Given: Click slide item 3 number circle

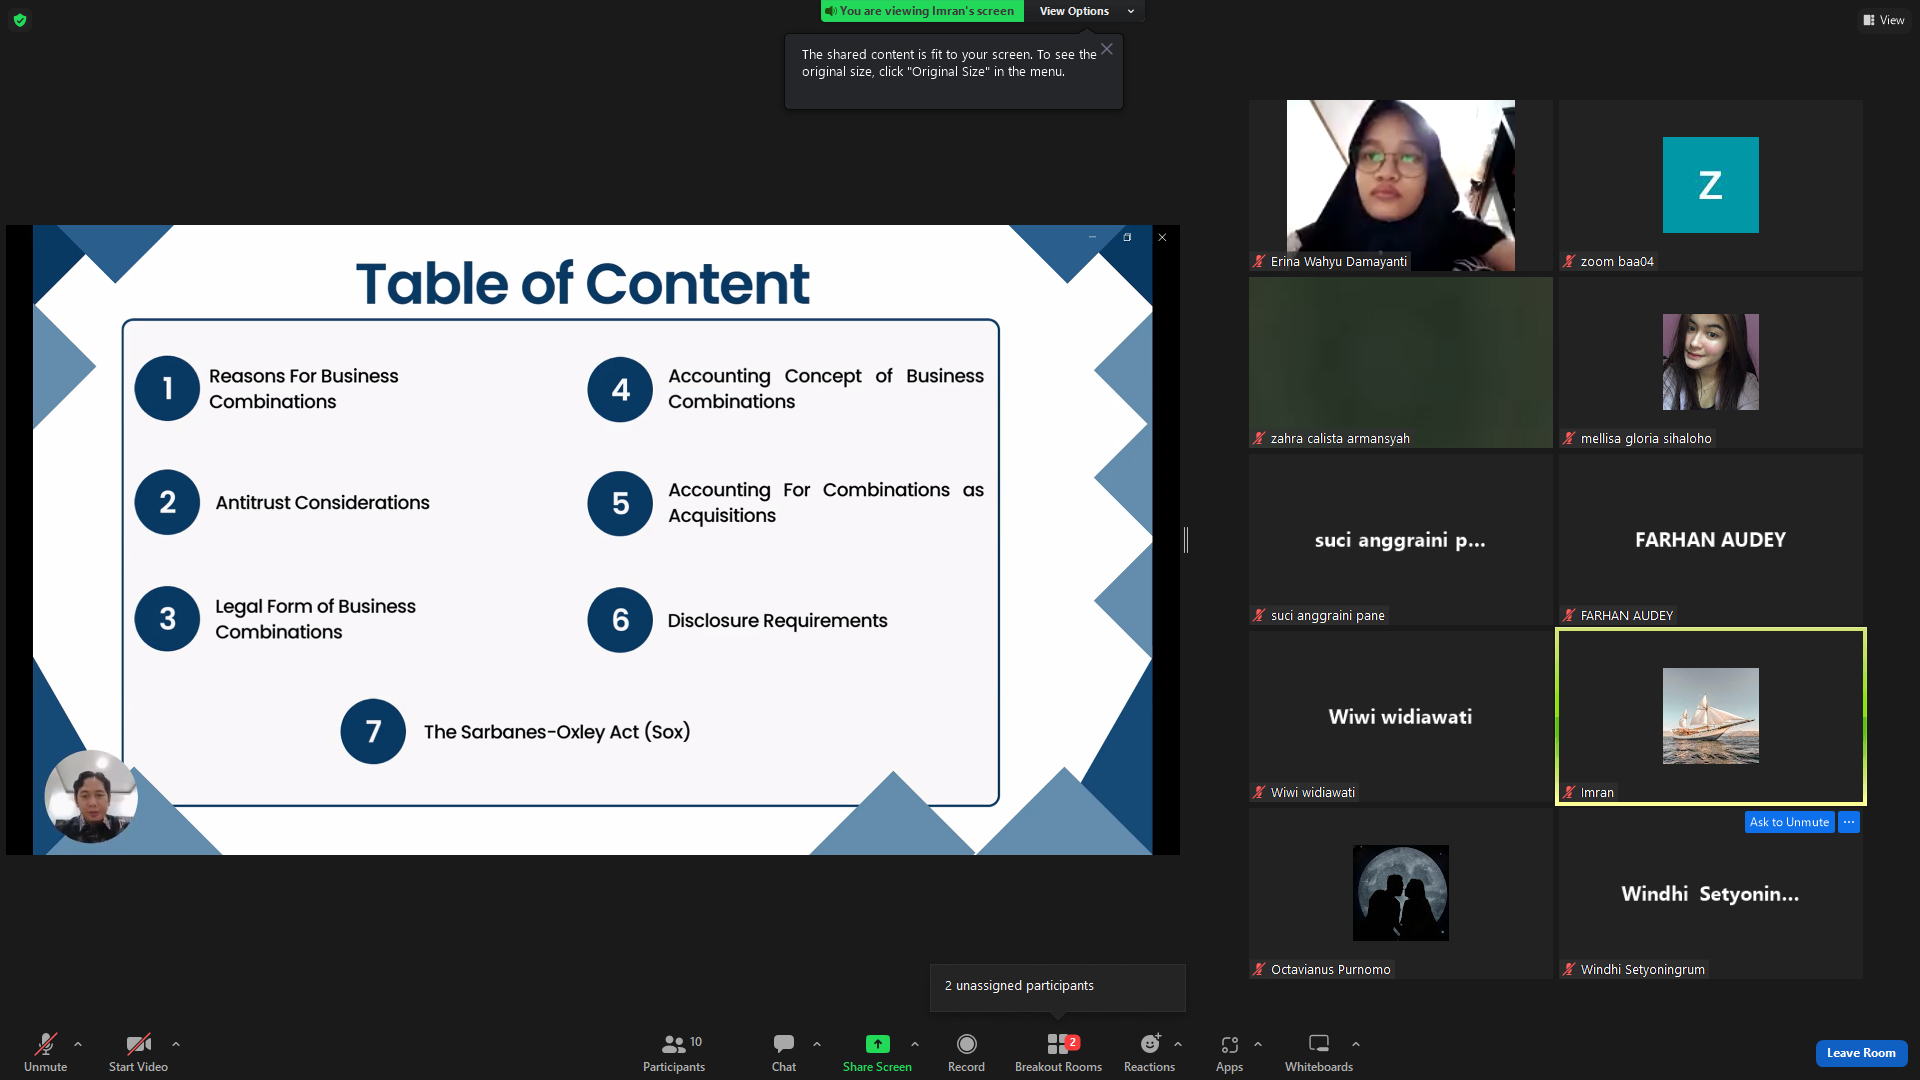Looking at the screenshot, I should [167, 619].
